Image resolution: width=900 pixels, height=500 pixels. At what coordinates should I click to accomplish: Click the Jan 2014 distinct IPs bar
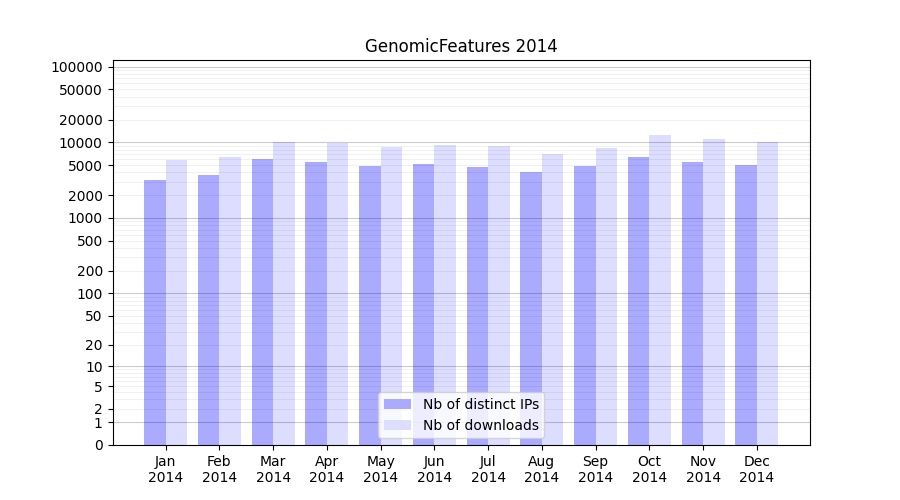pyautogui.click(x=155, y=312)
